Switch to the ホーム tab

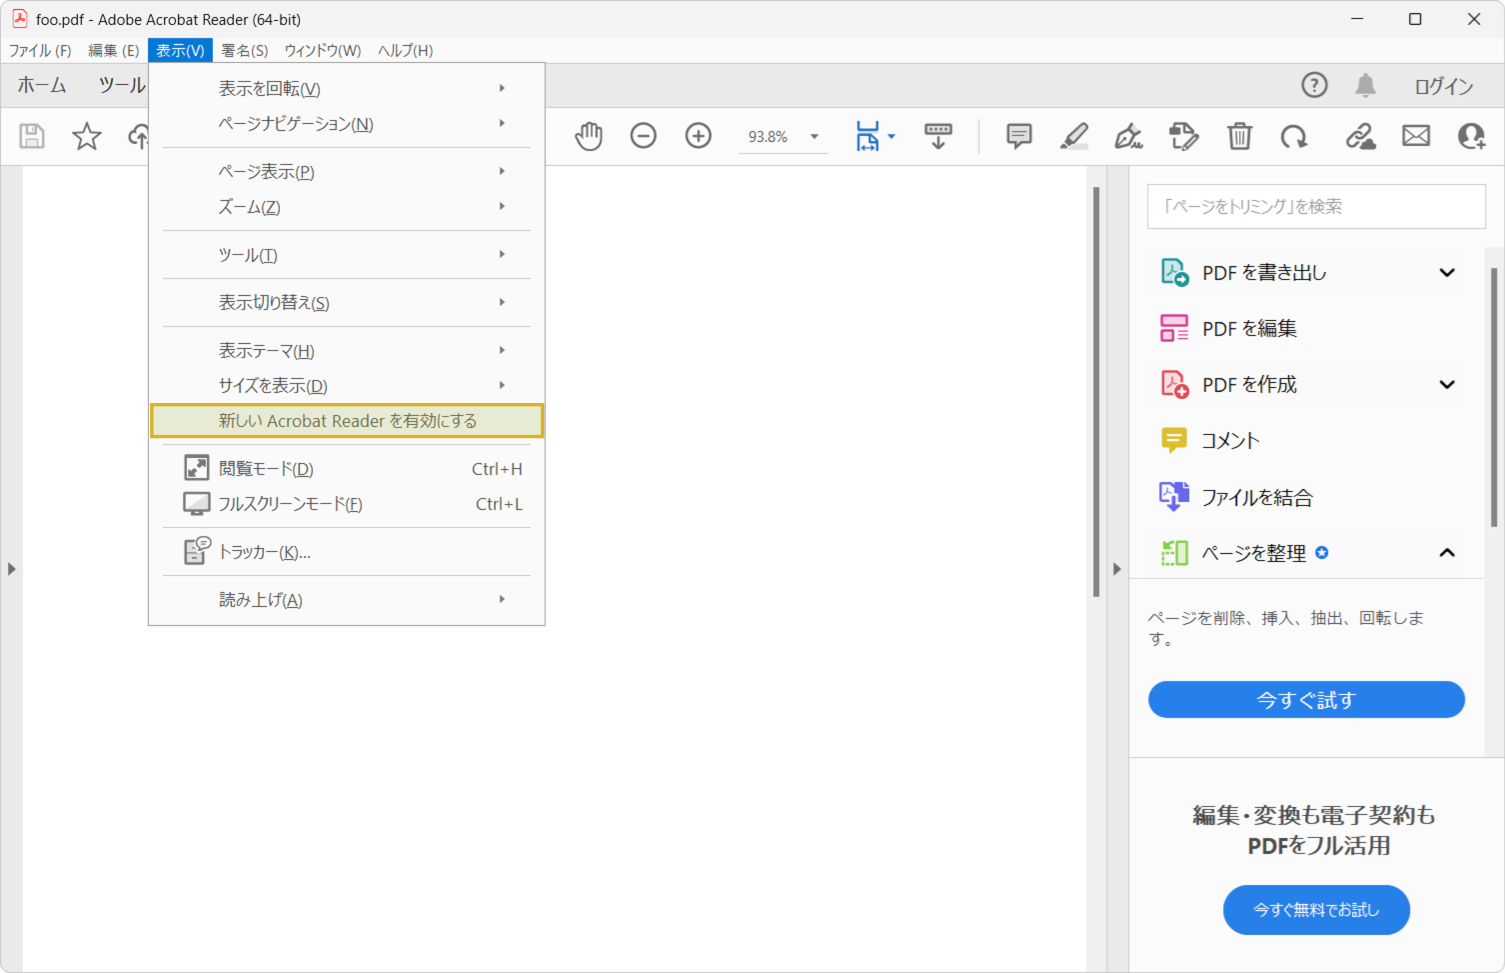point(42,85)
